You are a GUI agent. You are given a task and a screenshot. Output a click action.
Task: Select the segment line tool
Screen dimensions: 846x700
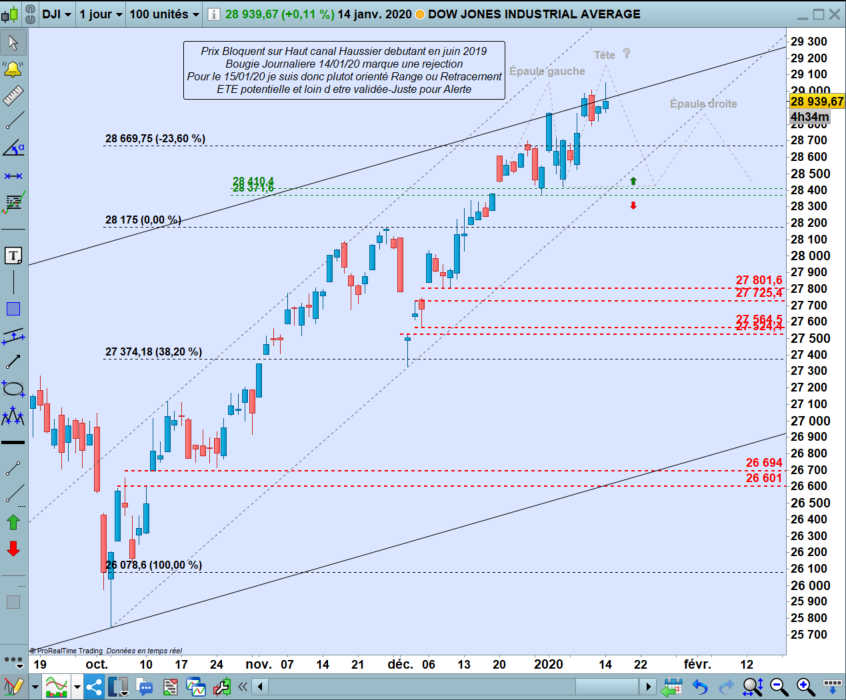pyautogui.click(x=13, y=468)
